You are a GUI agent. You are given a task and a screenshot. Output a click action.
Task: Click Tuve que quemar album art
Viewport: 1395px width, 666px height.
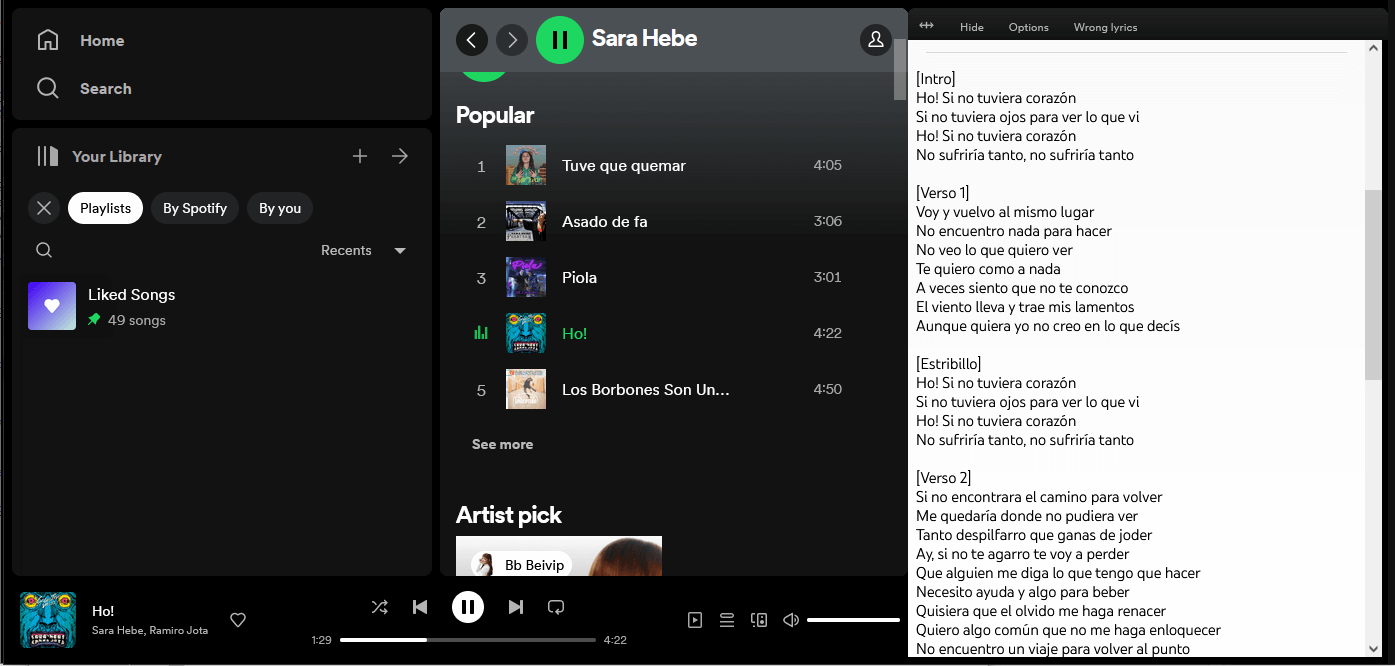526,166
